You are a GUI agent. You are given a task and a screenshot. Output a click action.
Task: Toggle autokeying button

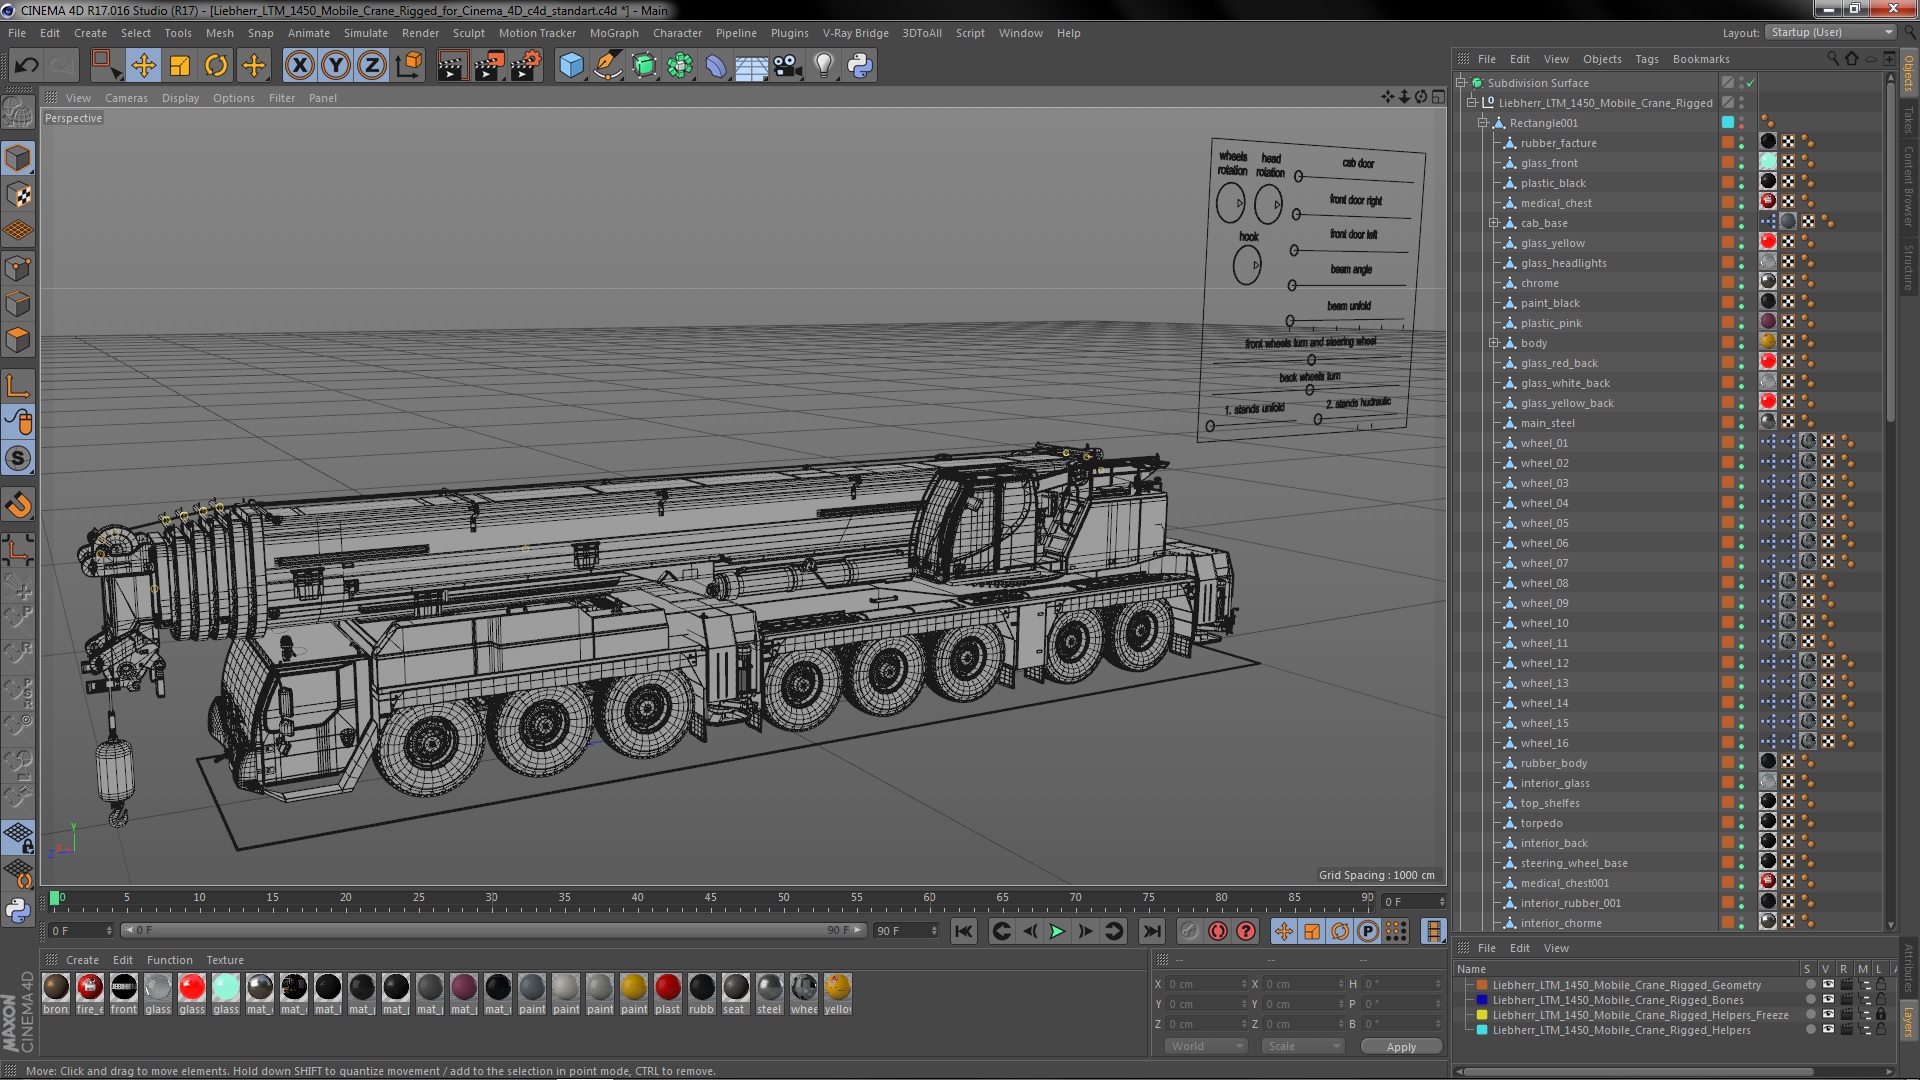(1217, 931)
